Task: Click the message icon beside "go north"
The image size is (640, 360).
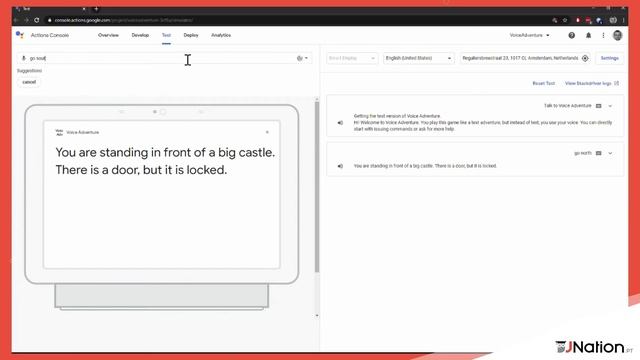Action: click(x=598, y=153)
